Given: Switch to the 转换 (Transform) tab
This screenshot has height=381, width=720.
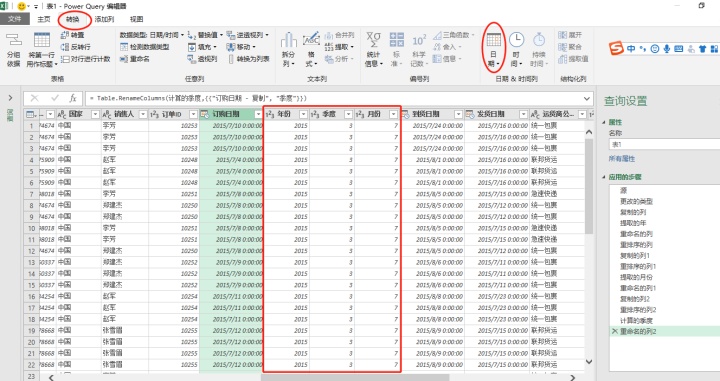Looking at the screenshot, I should 73,19.
